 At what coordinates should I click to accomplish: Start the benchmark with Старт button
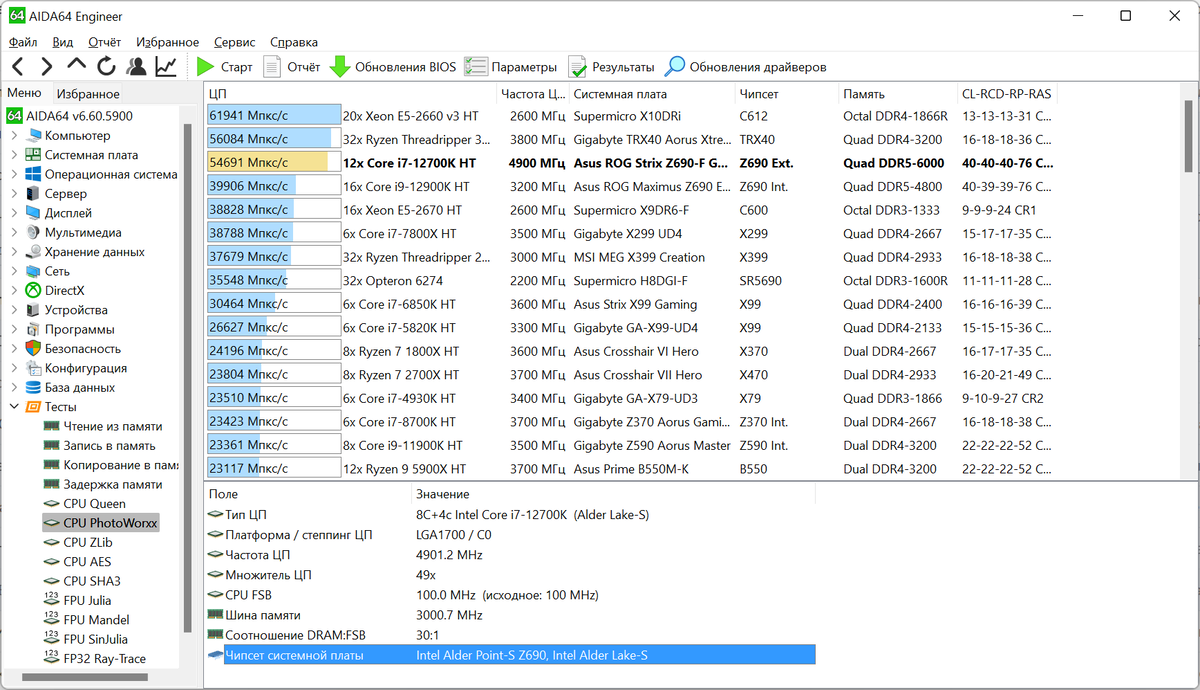(224, 67)
